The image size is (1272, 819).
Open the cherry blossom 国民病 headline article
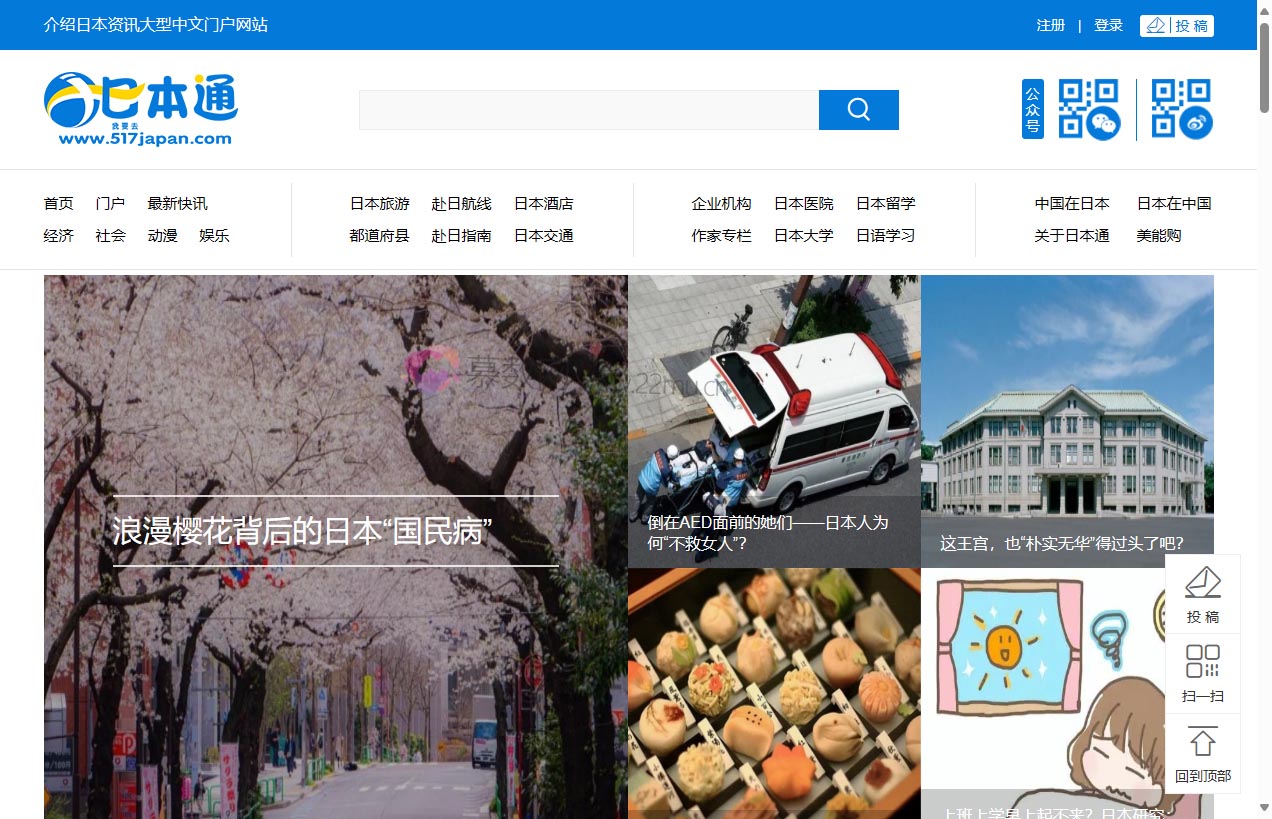point(302,532)
